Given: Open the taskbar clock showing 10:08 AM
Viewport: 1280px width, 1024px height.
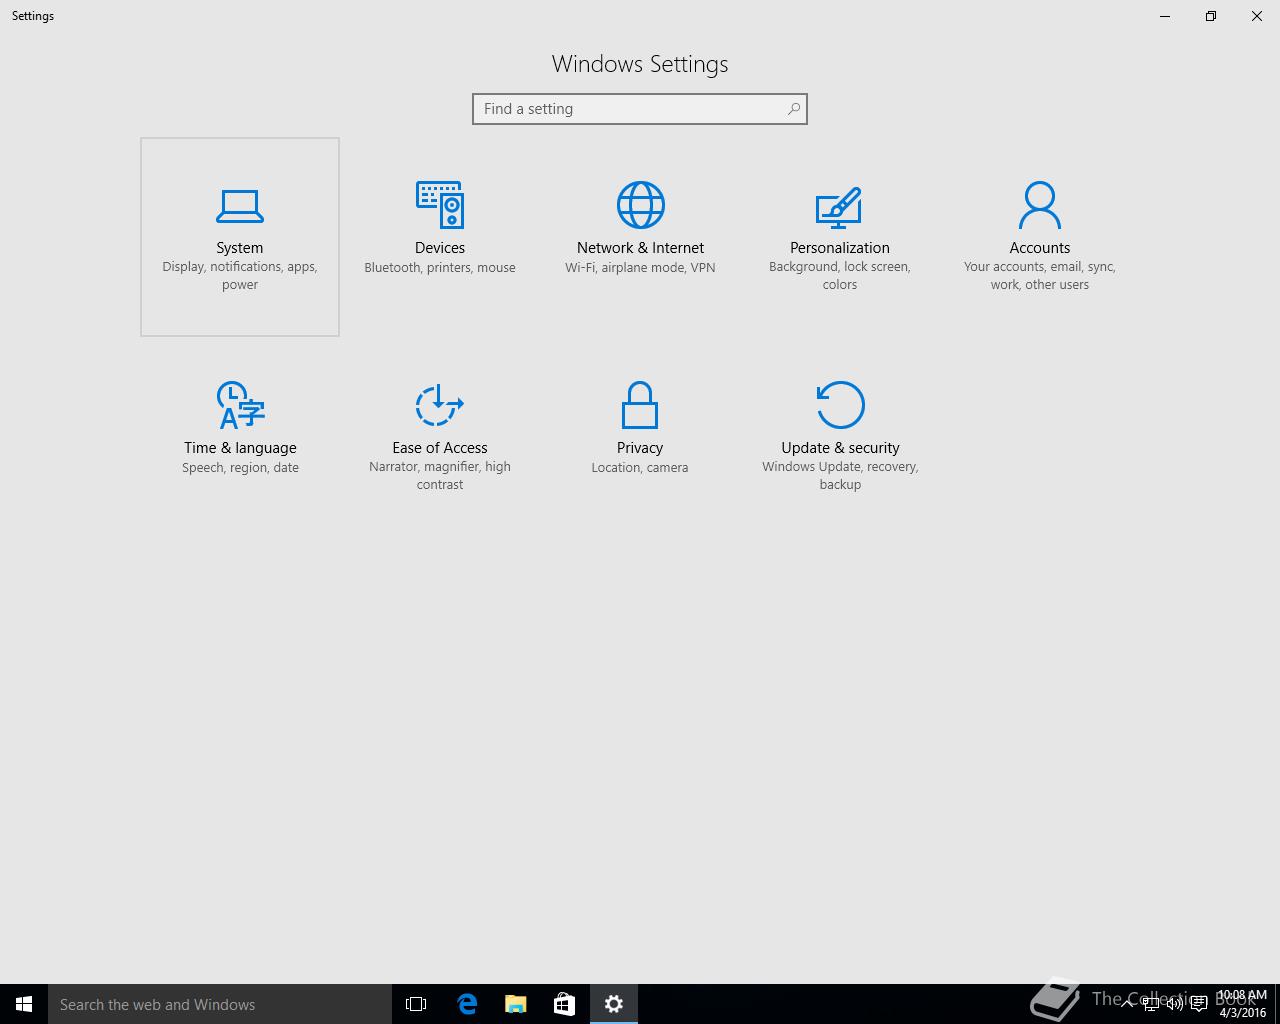Looking at the screenshot, I should pyautogui.click(x=1242, y=1004).
